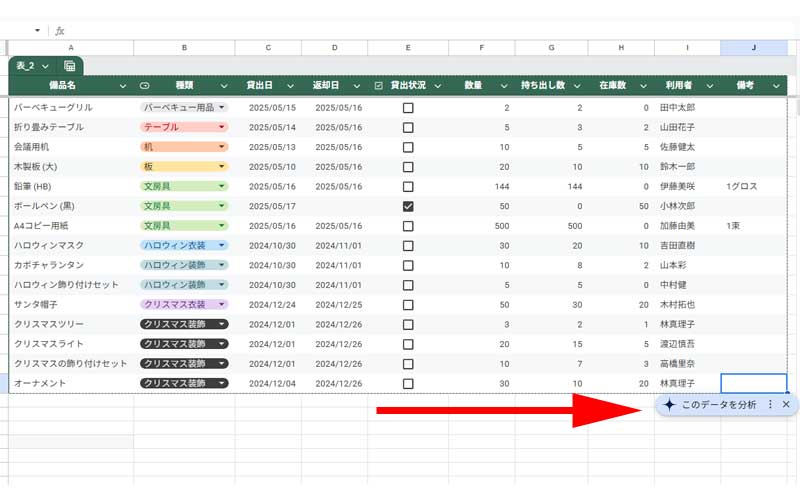
Task: Check 貸出状況 for 折り畳みテーブル
Action: click(x=408, y=128)
